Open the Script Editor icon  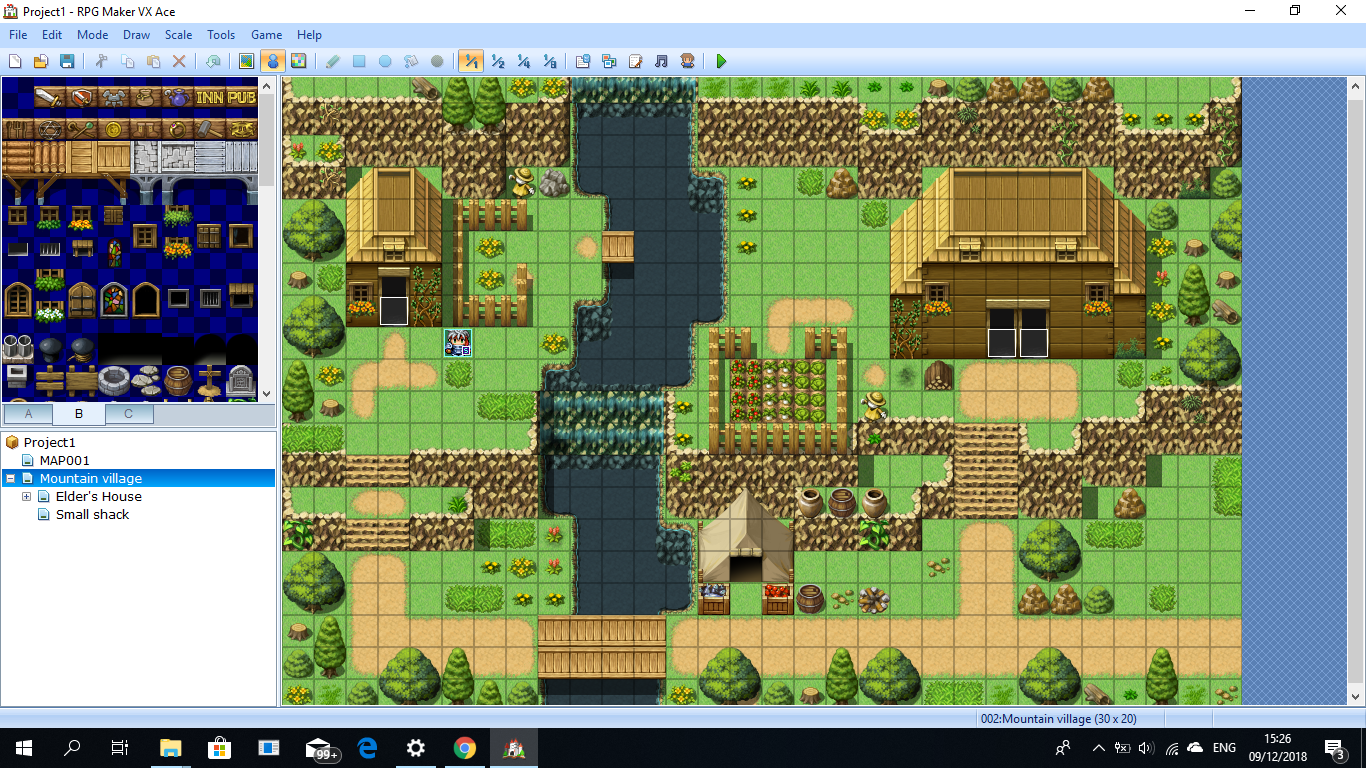pos(635,61)
